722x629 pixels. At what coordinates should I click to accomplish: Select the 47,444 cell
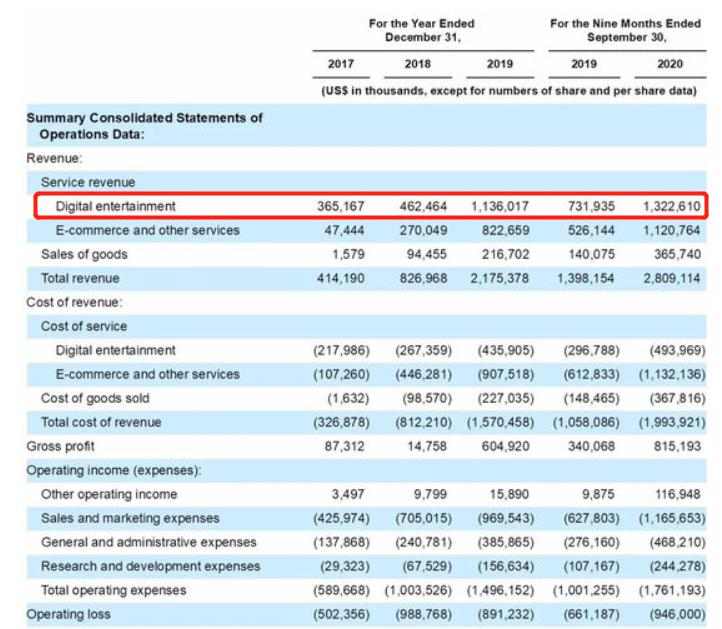click(x=344, y=230)
